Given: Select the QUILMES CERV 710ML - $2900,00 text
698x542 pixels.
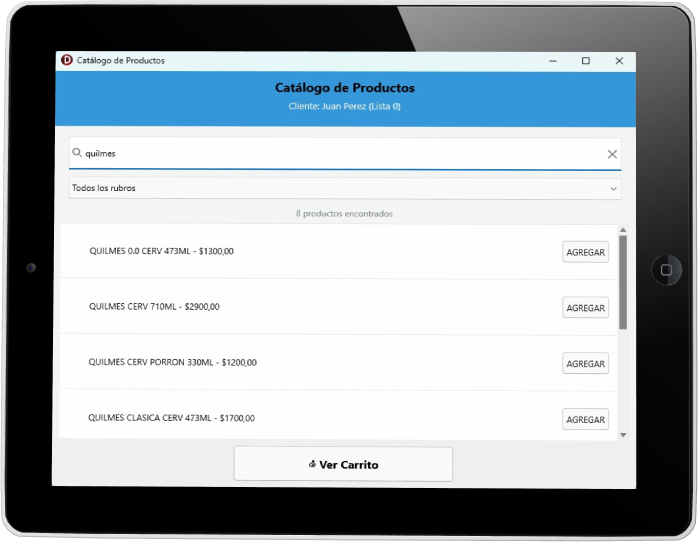Looking at the screenshot, I should (154, 307).
